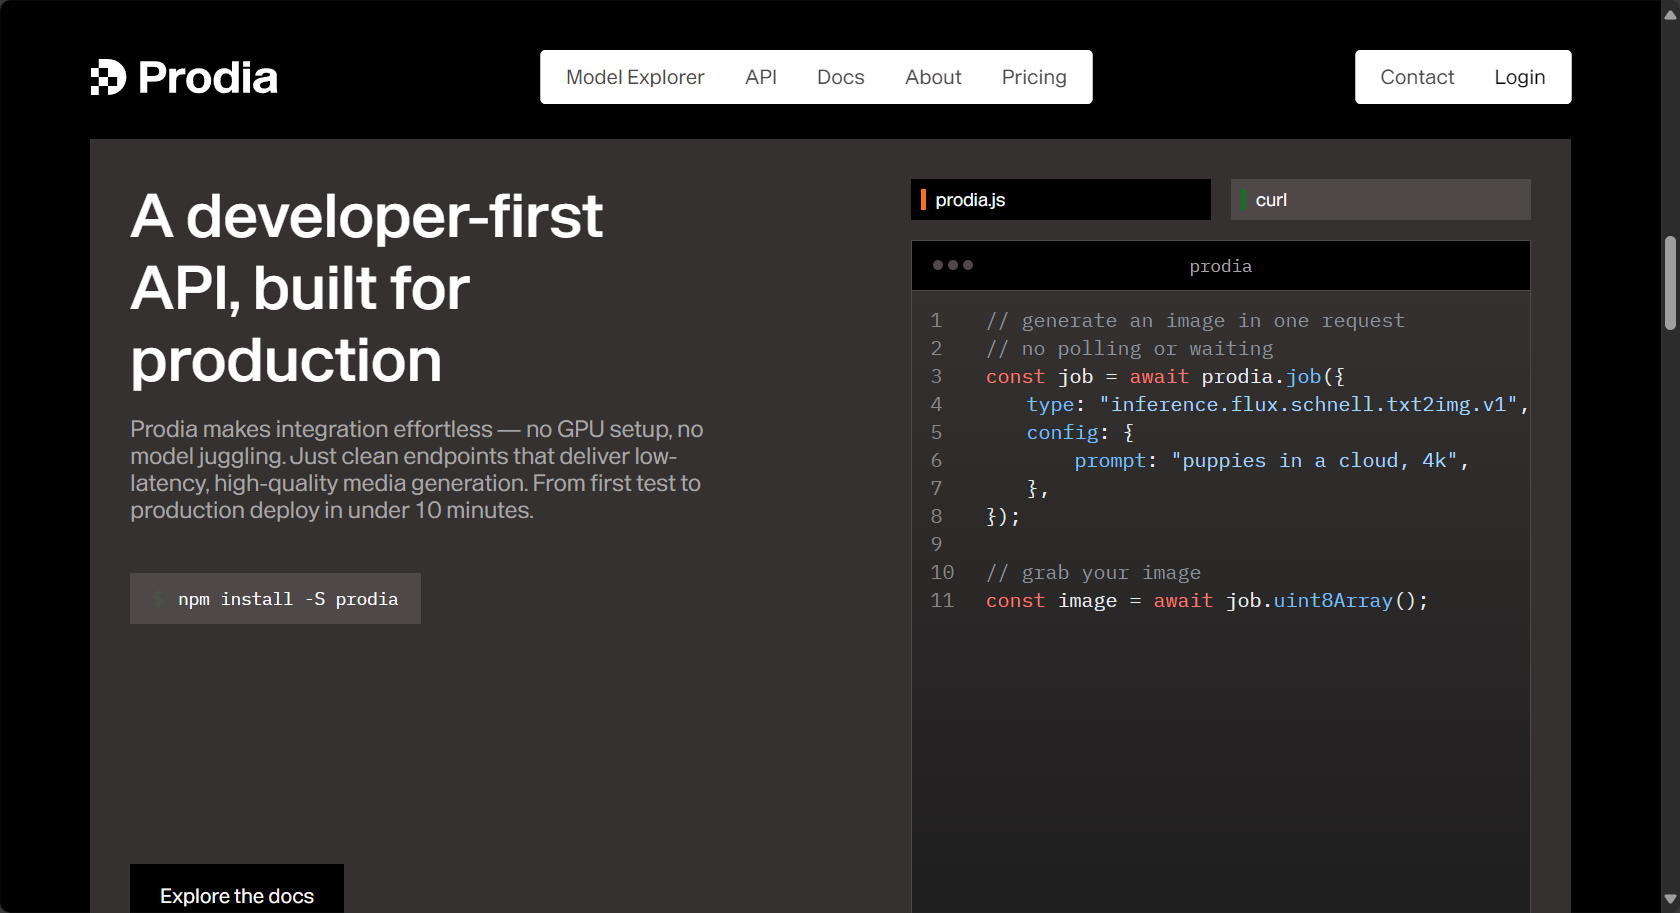Click the "inference.flux.schnell.txt2img.v1" string

pyautogui.click(x=1308, y=405)
